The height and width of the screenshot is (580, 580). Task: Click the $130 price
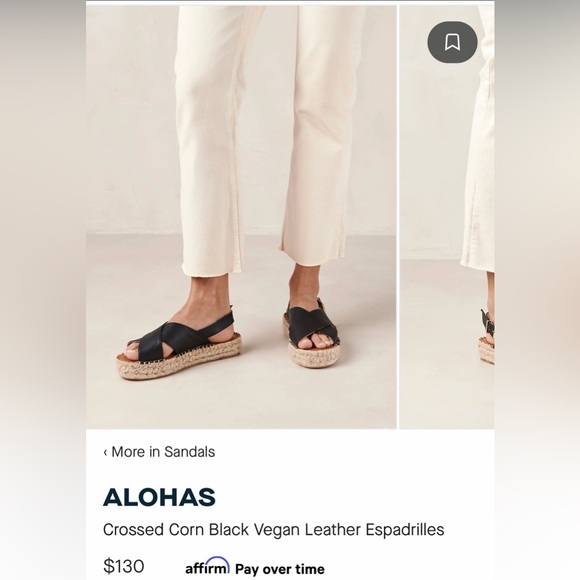pos(124,566)
